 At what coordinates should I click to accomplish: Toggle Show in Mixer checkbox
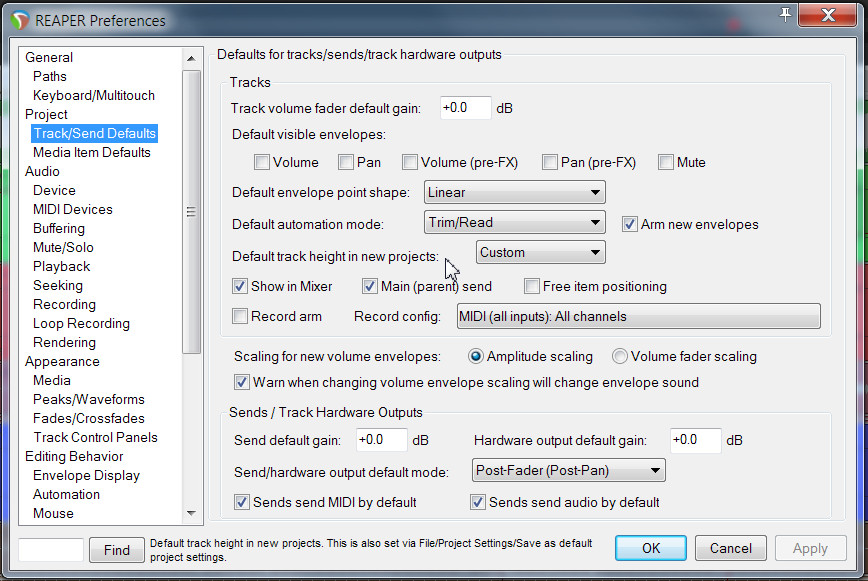(240, 286)
